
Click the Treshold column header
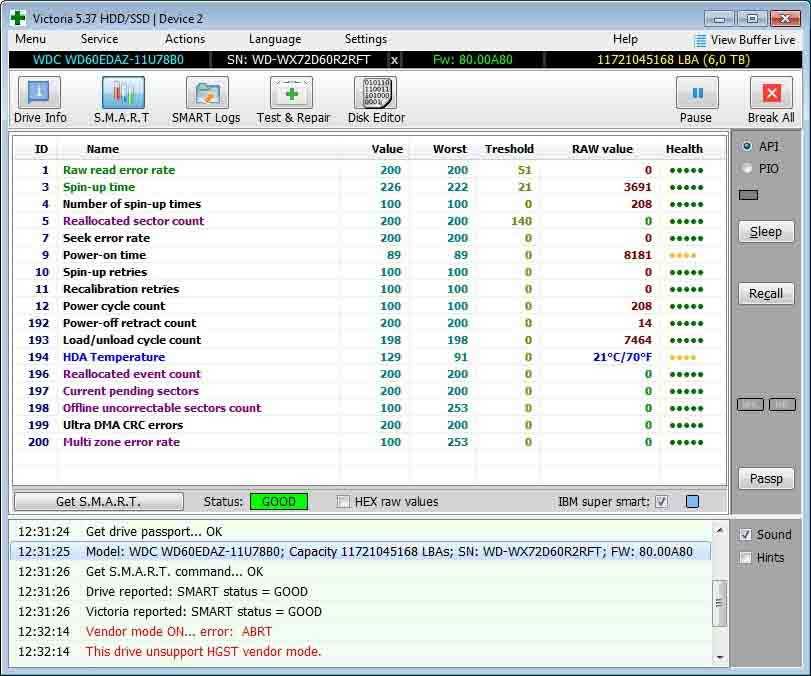[509, 149]
